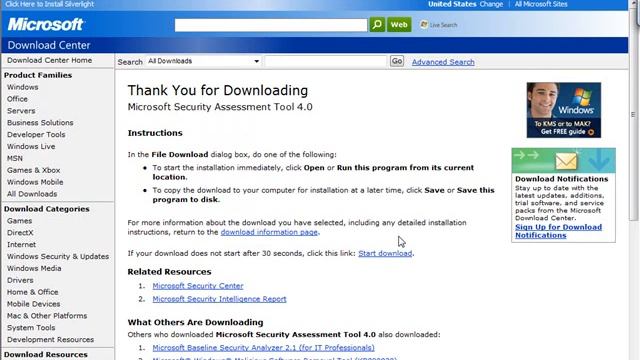Open Microsoft Security Center link

[198, 286]
